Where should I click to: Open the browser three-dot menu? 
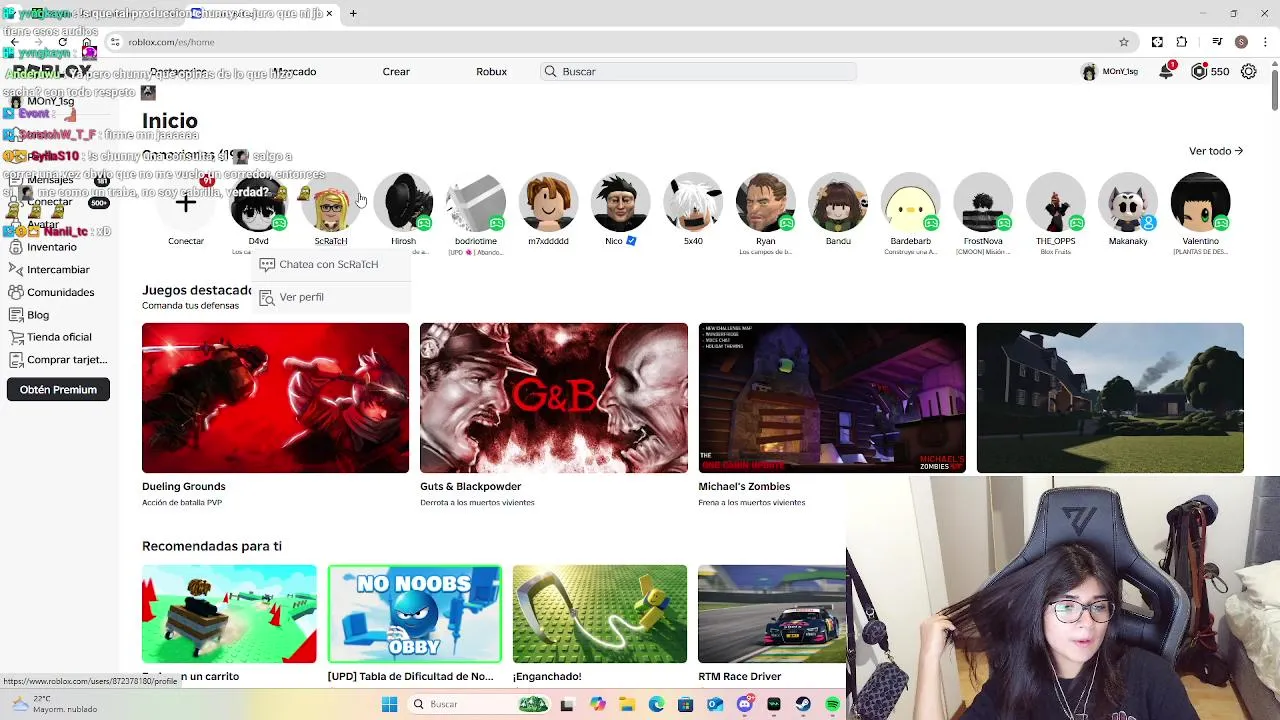[1266, 42]
